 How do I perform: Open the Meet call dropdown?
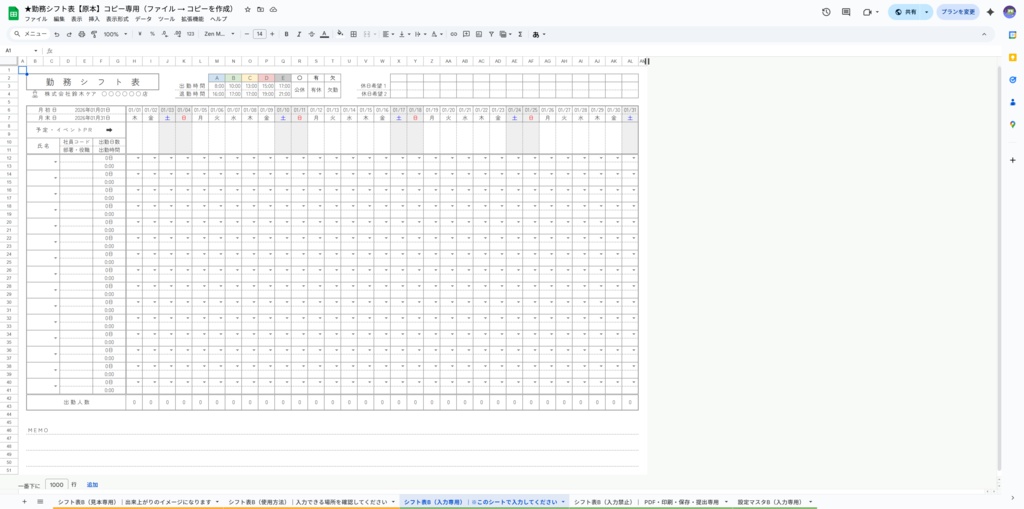coord(877,12)
